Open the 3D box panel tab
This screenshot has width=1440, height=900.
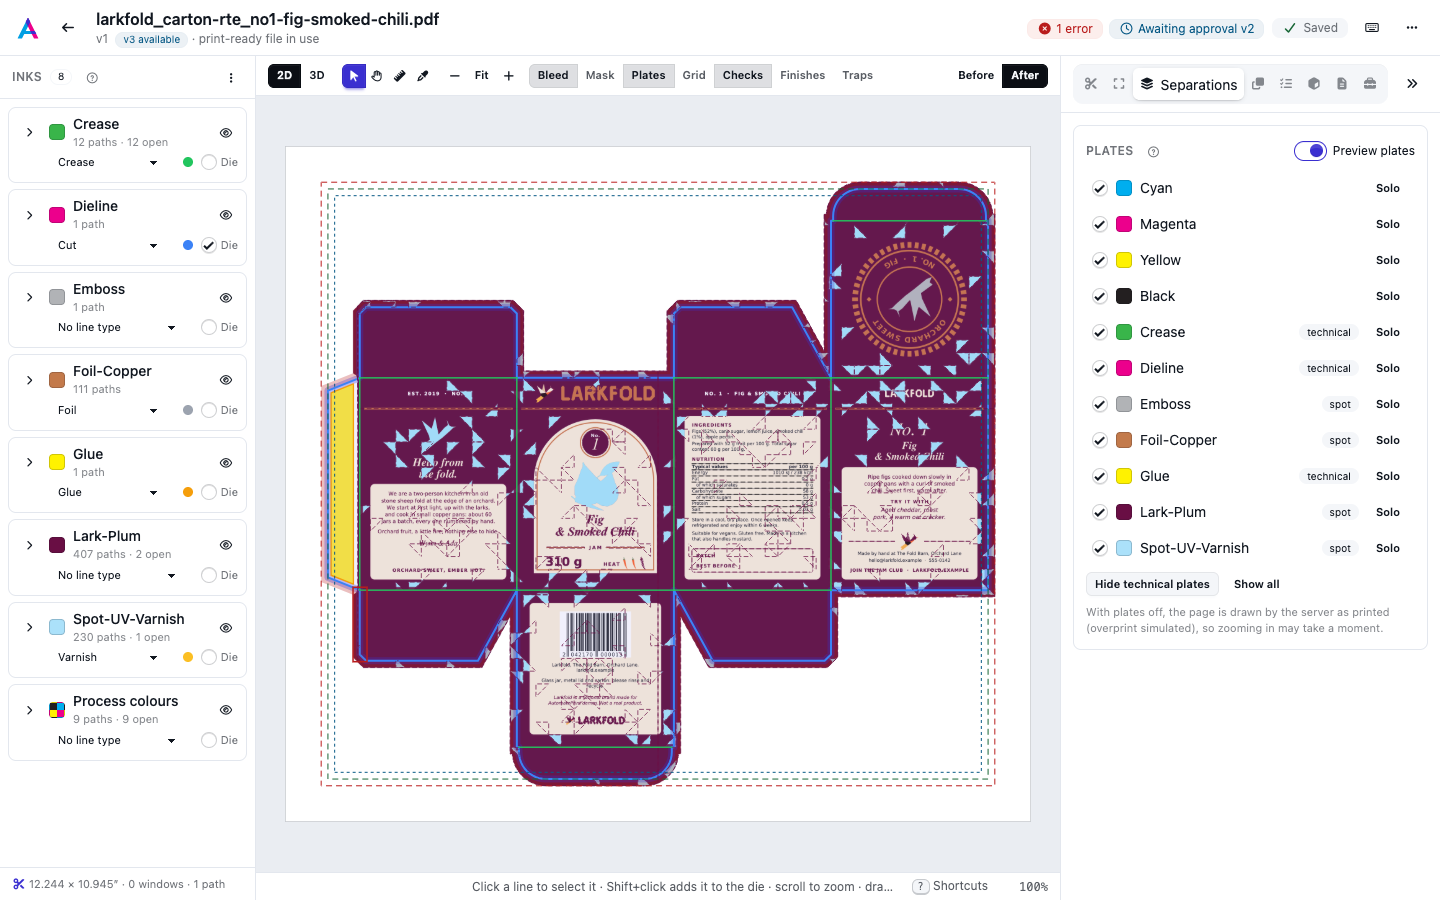click(1314, 84)
